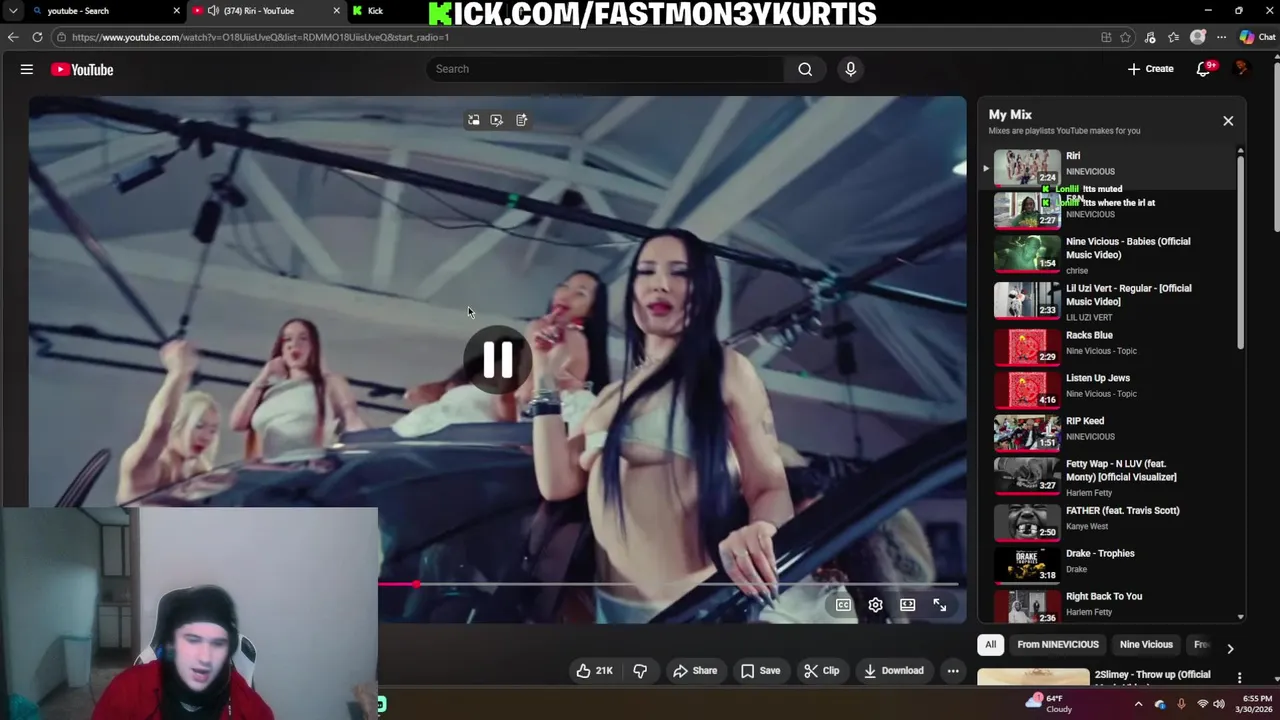Open more actions ellipsis below video

pos(953,671)
